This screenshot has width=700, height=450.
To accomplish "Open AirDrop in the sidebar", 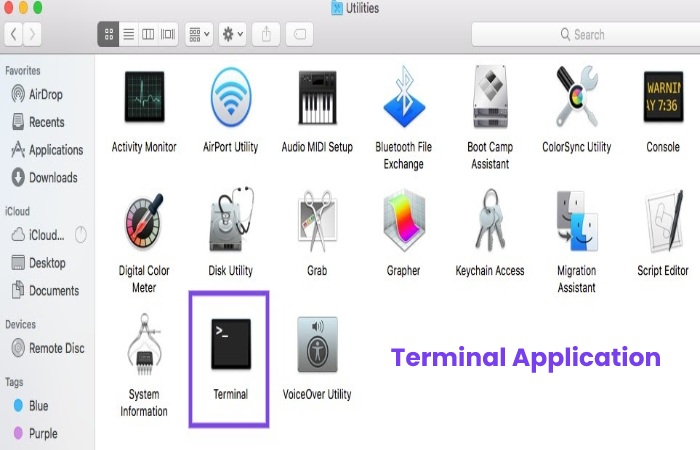I will [x=38, y=94].
